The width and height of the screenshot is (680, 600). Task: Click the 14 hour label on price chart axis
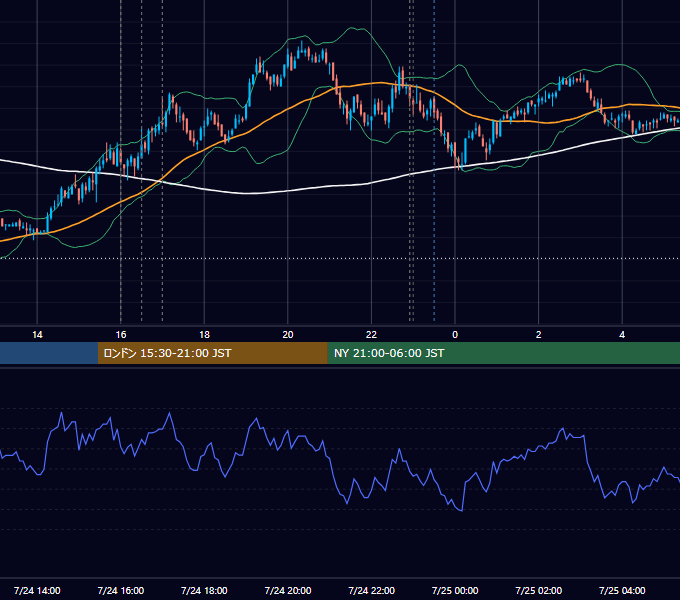click(37, 335)
